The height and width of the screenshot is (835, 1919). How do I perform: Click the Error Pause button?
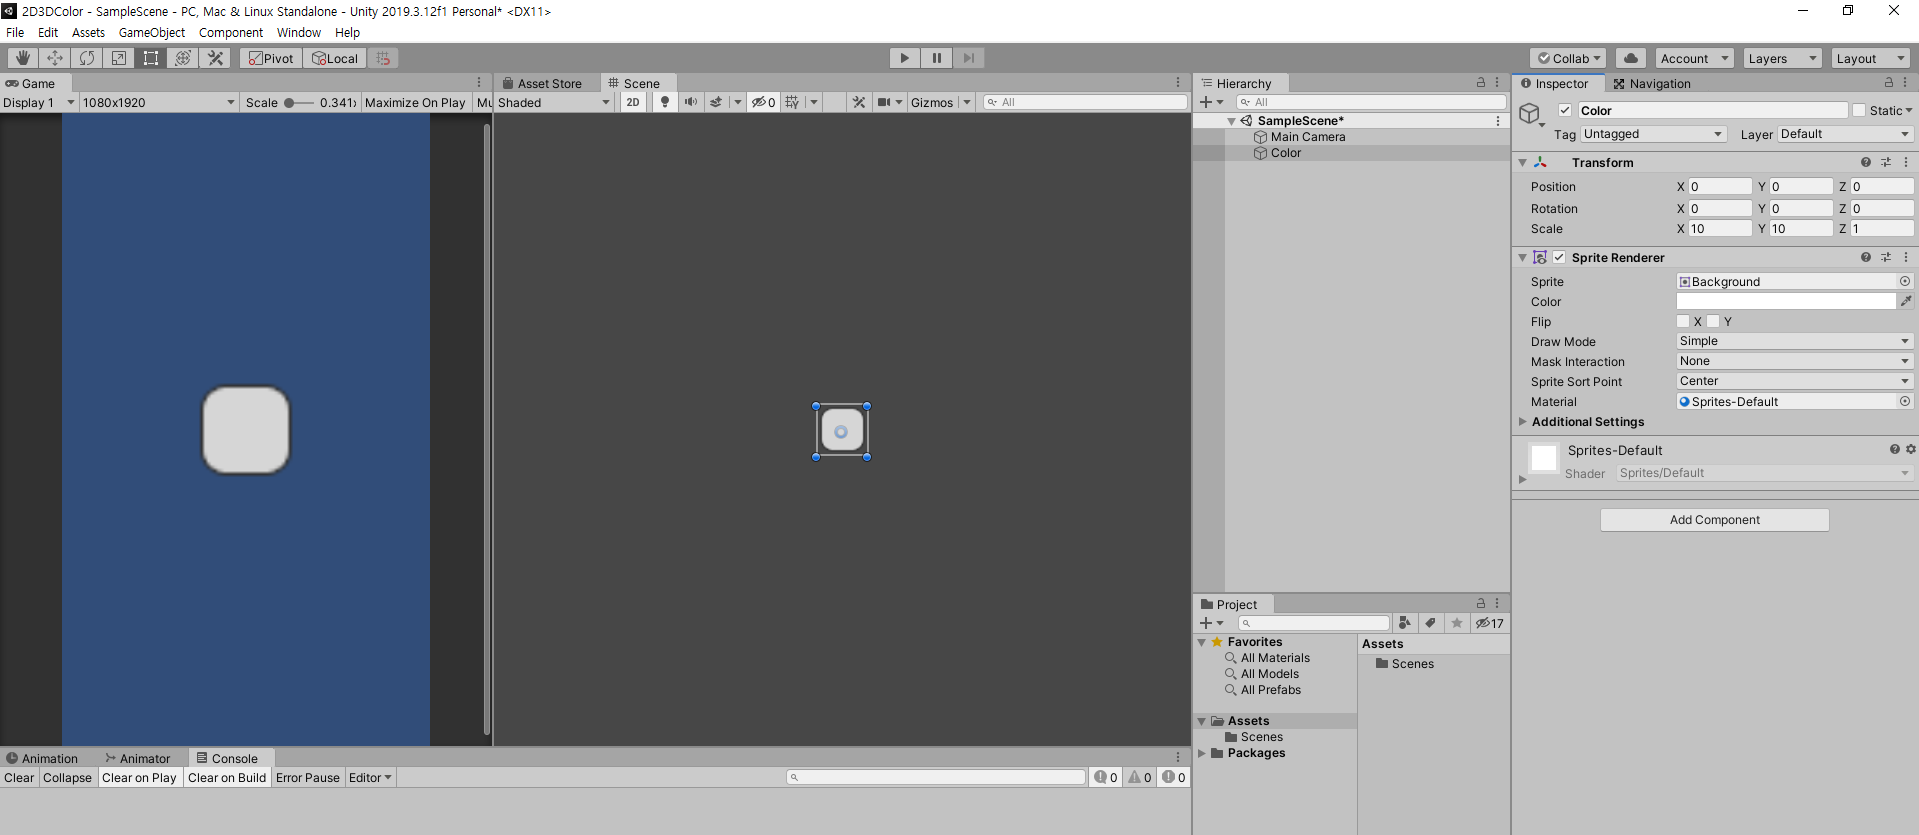pyautogui.click(x=308, y=778)
